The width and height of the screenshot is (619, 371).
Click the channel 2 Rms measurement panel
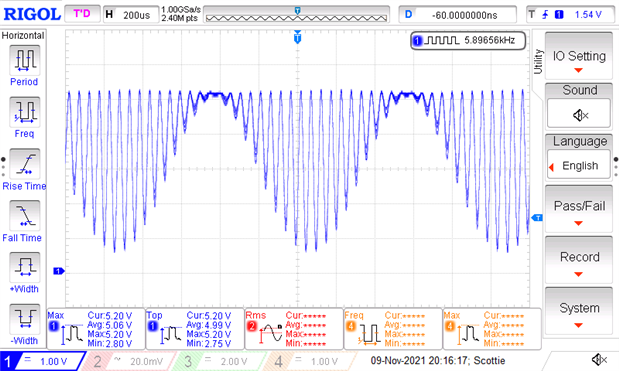[294, 329]
